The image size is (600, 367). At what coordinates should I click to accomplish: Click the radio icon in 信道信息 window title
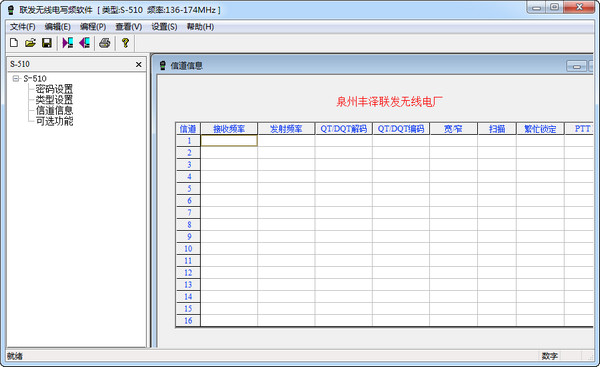[163, 65]
